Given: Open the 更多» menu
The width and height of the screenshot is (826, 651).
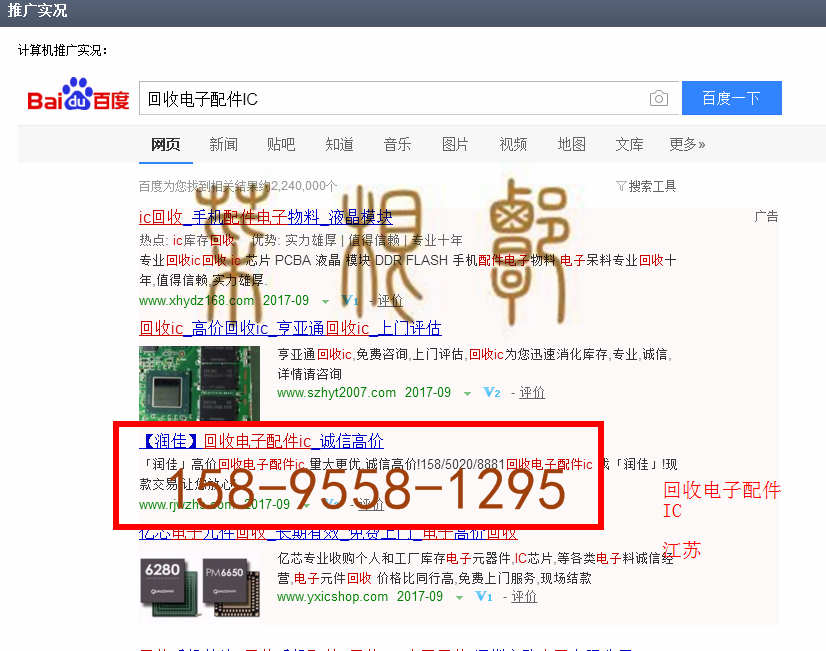Looking at the screenshot, I should (686, 144).
